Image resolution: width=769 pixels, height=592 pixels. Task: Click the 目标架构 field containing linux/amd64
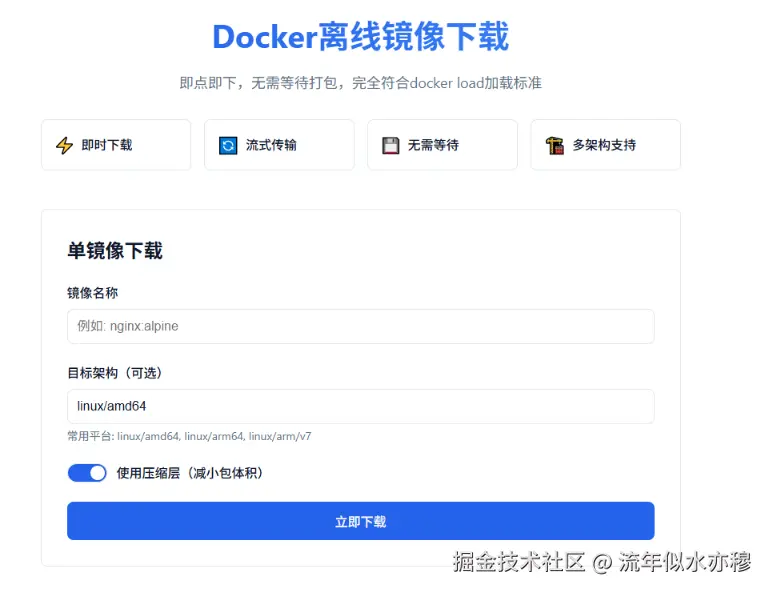360,406
